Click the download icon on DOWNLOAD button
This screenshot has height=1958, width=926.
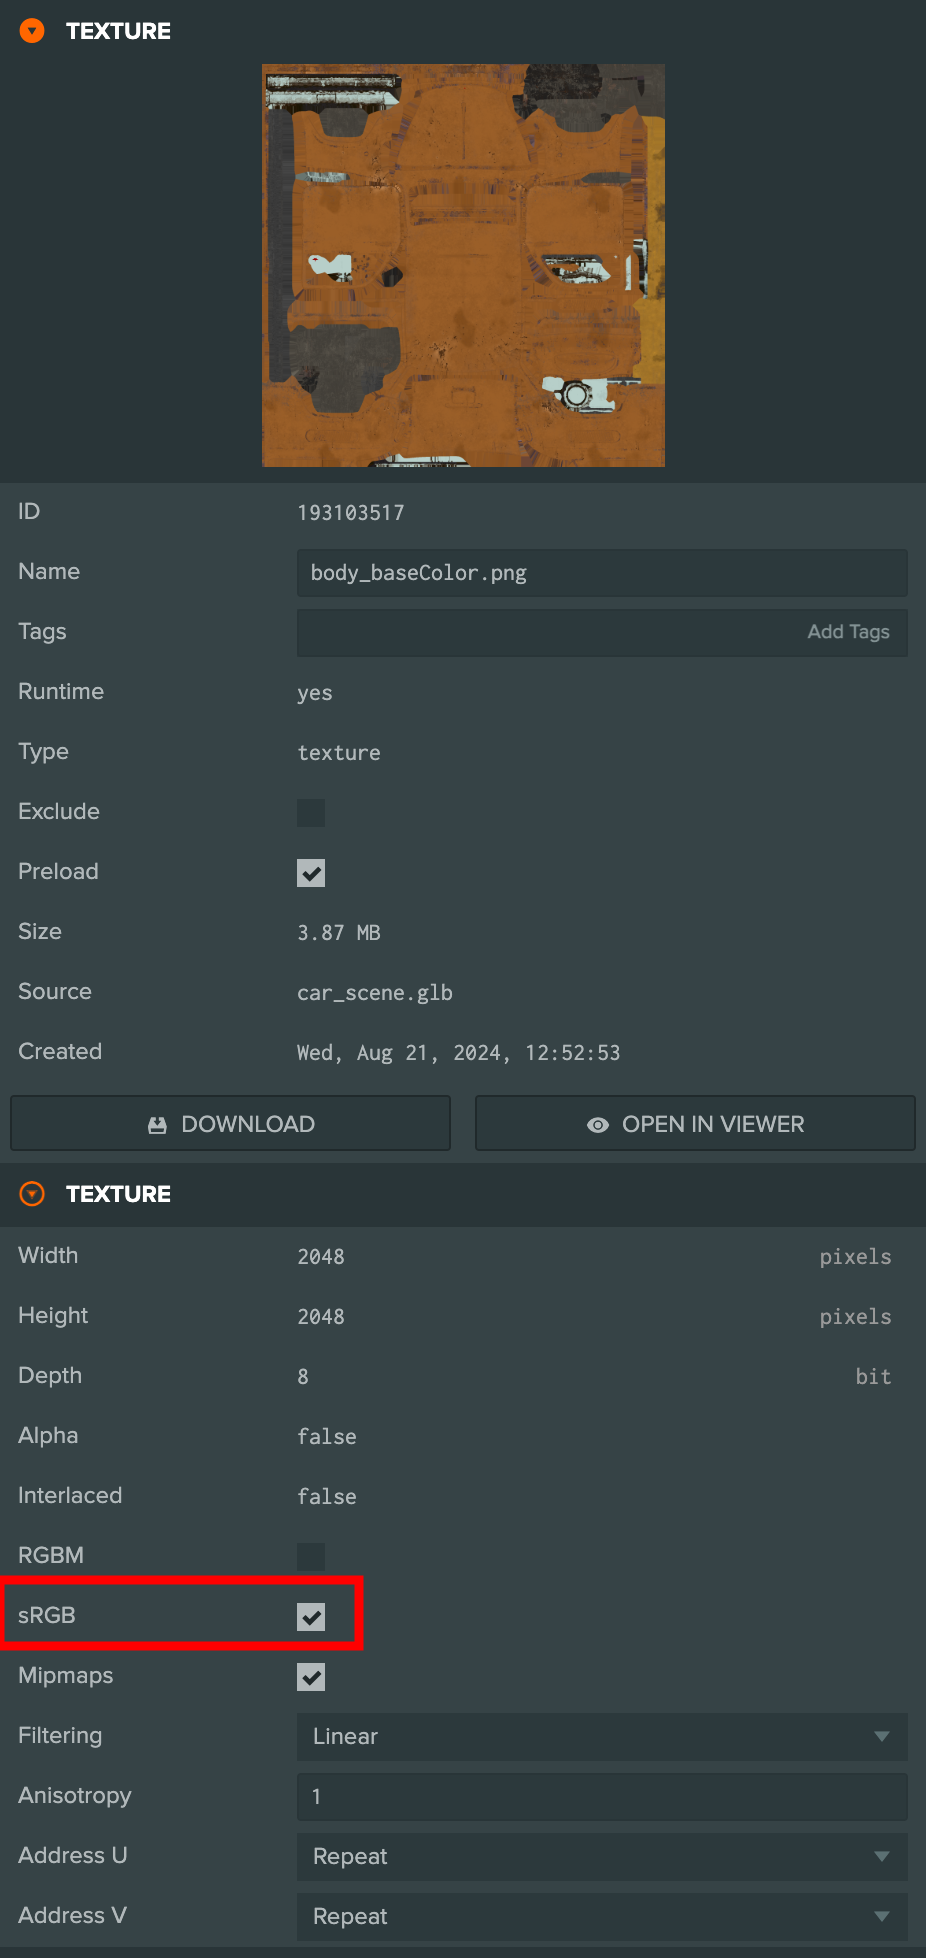pyautogui.click(x=157, y=1125)
